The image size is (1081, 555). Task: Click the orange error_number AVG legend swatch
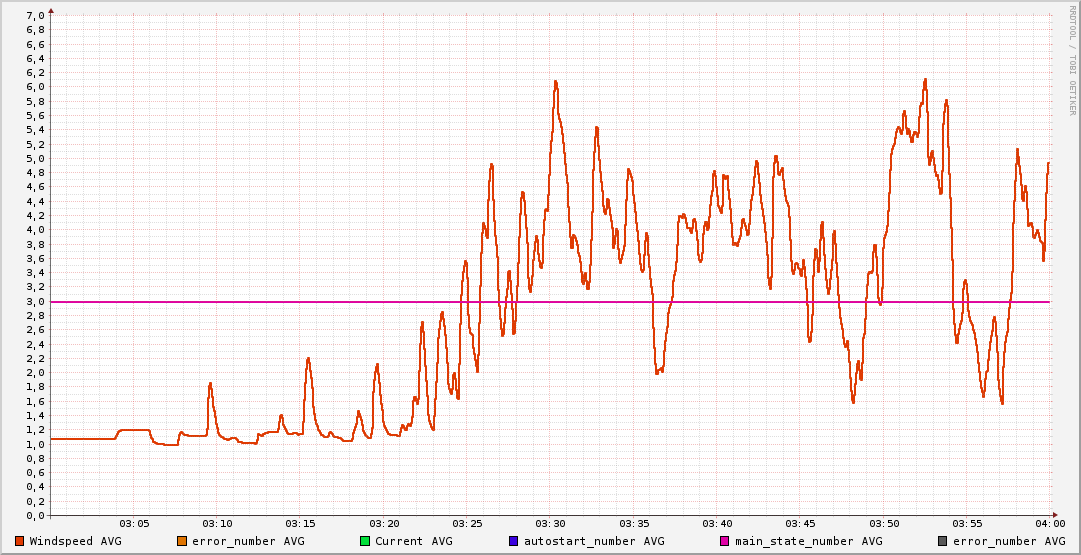tap(182, 541)
